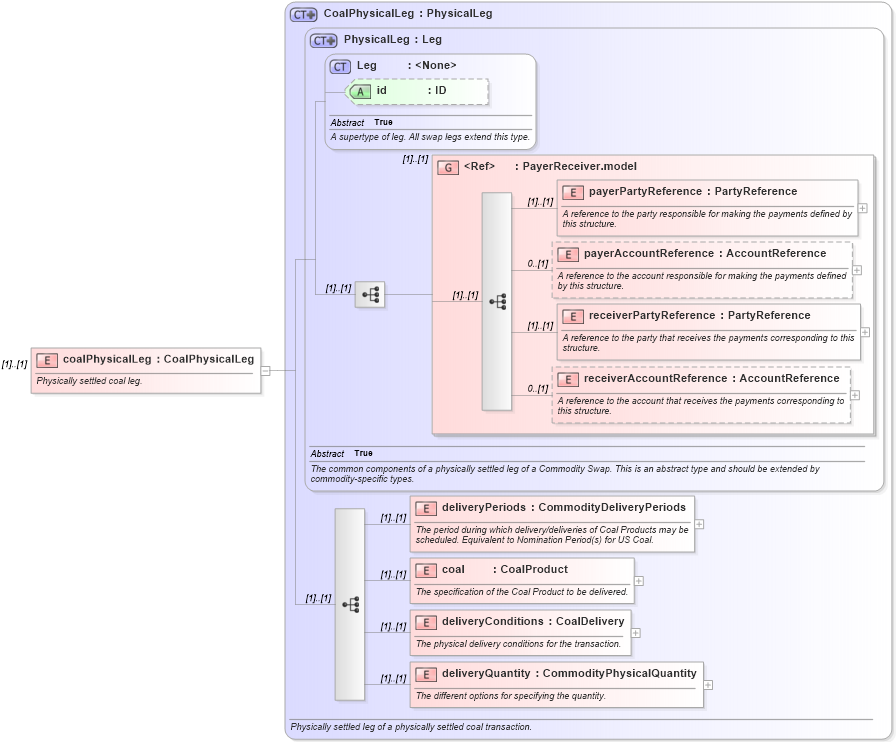Select deliveryQuantity : CommodityPhysicalQuantity label
This screenshot has width=896, height=742.
pos(569,673)
